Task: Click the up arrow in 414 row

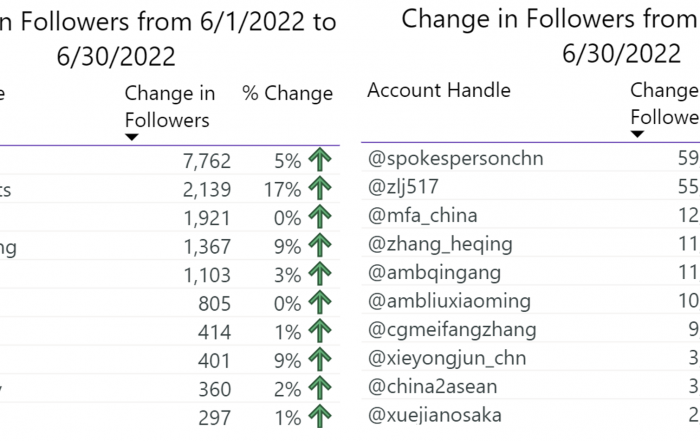Action: [320, 331]
